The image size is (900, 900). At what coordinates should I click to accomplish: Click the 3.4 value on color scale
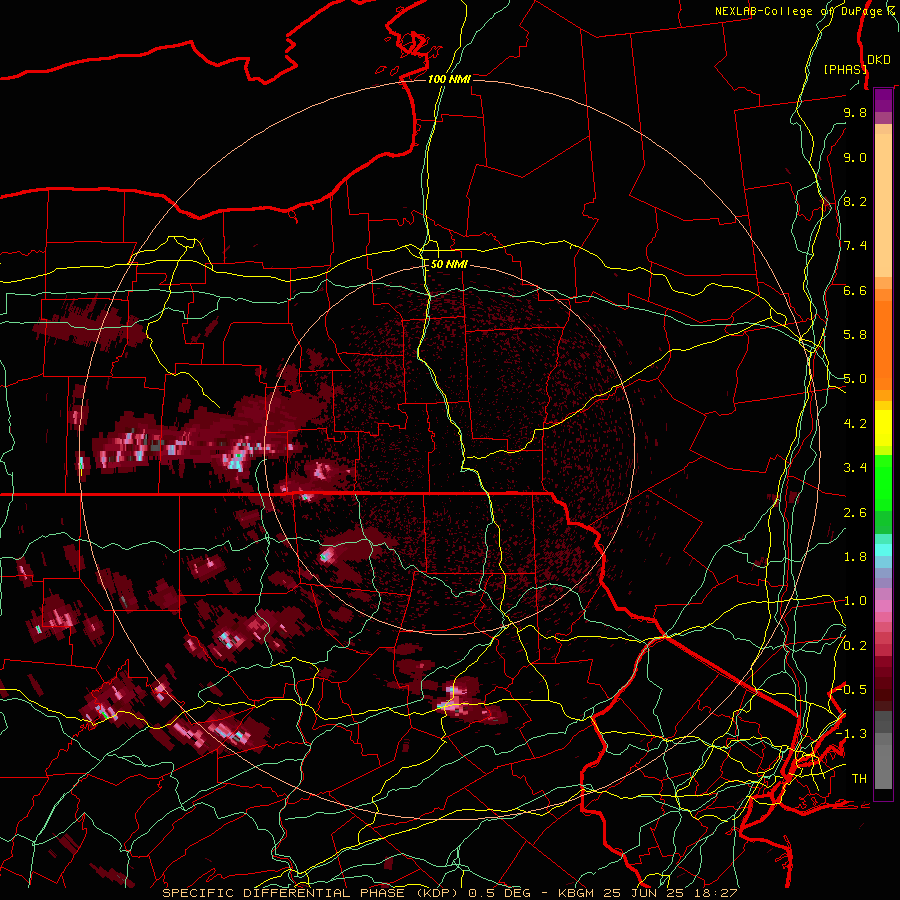click(x=855, y=468)
